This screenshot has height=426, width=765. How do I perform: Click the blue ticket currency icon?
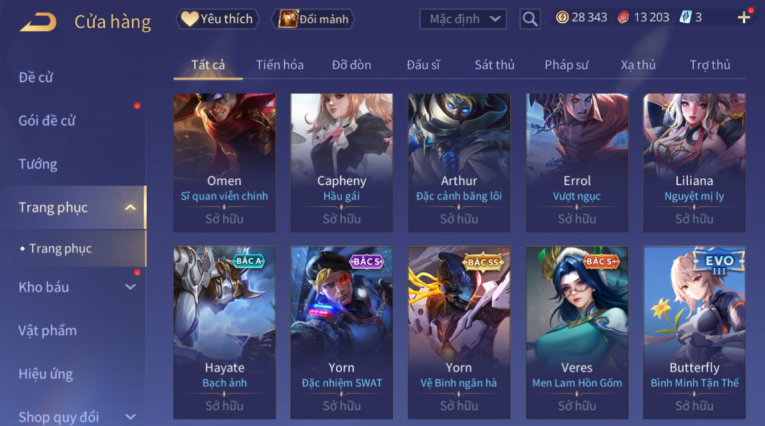685,18
